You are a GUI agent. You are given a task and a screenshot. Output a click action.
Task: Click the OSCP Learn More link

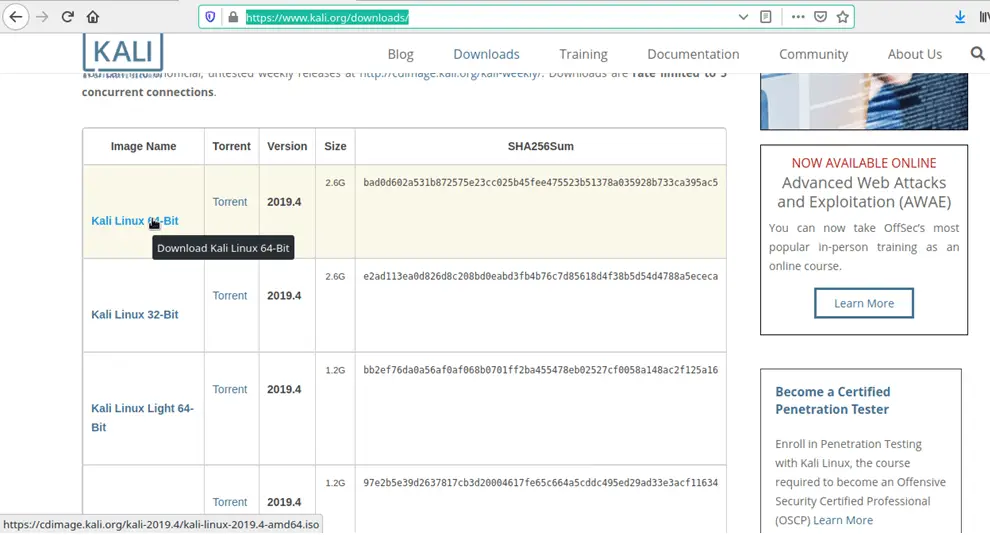[843, 520]
